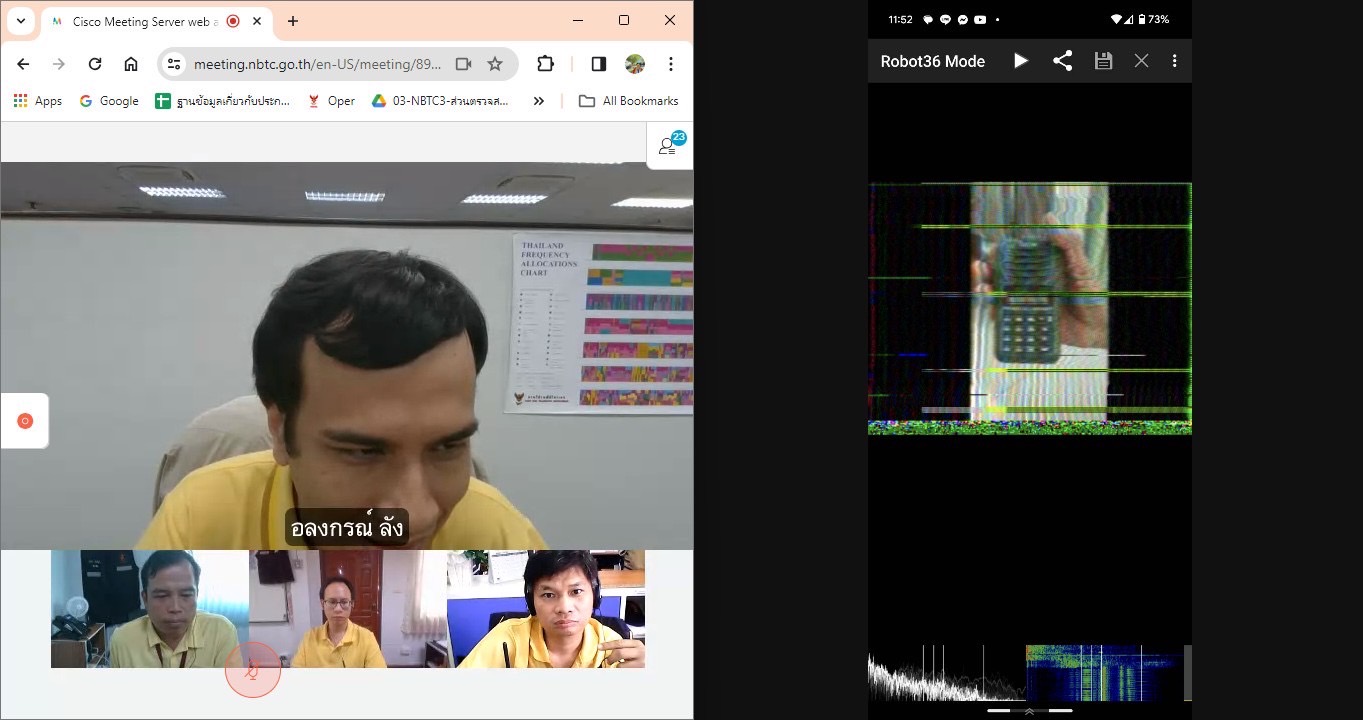Go forward in Chrome
1363x720 pixels.
[59, 64]
